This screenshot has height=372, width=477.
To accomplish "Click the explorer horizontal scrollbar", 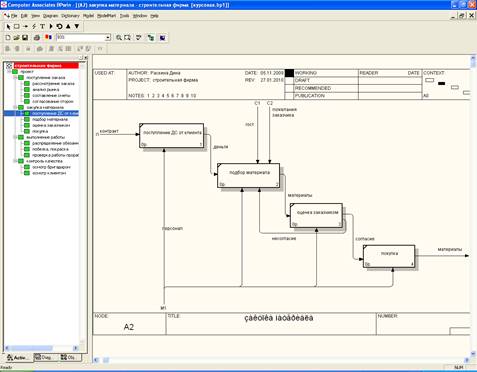I will click(42, 348).
